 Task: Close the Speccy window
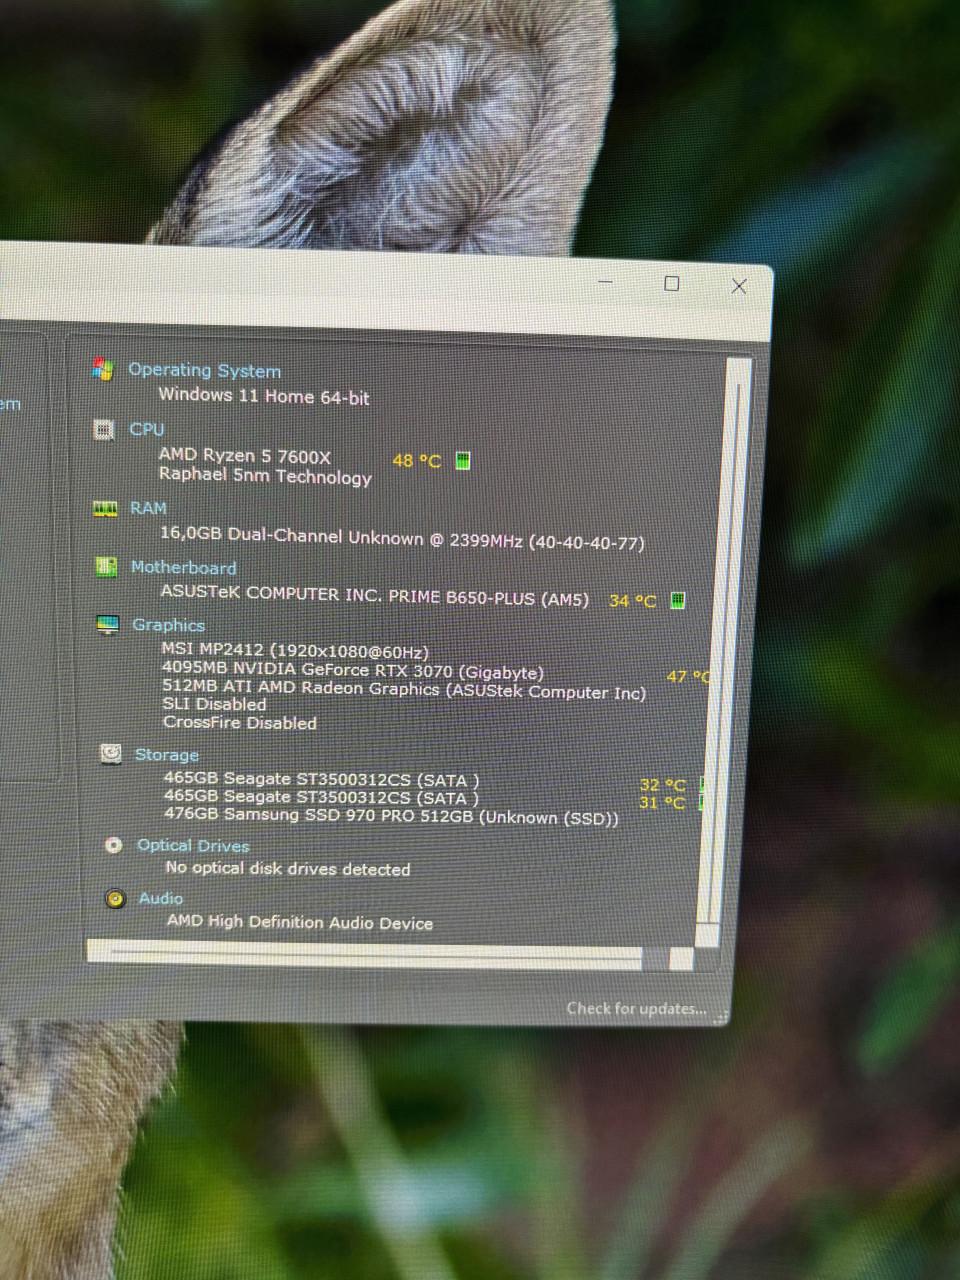(739, 286)
